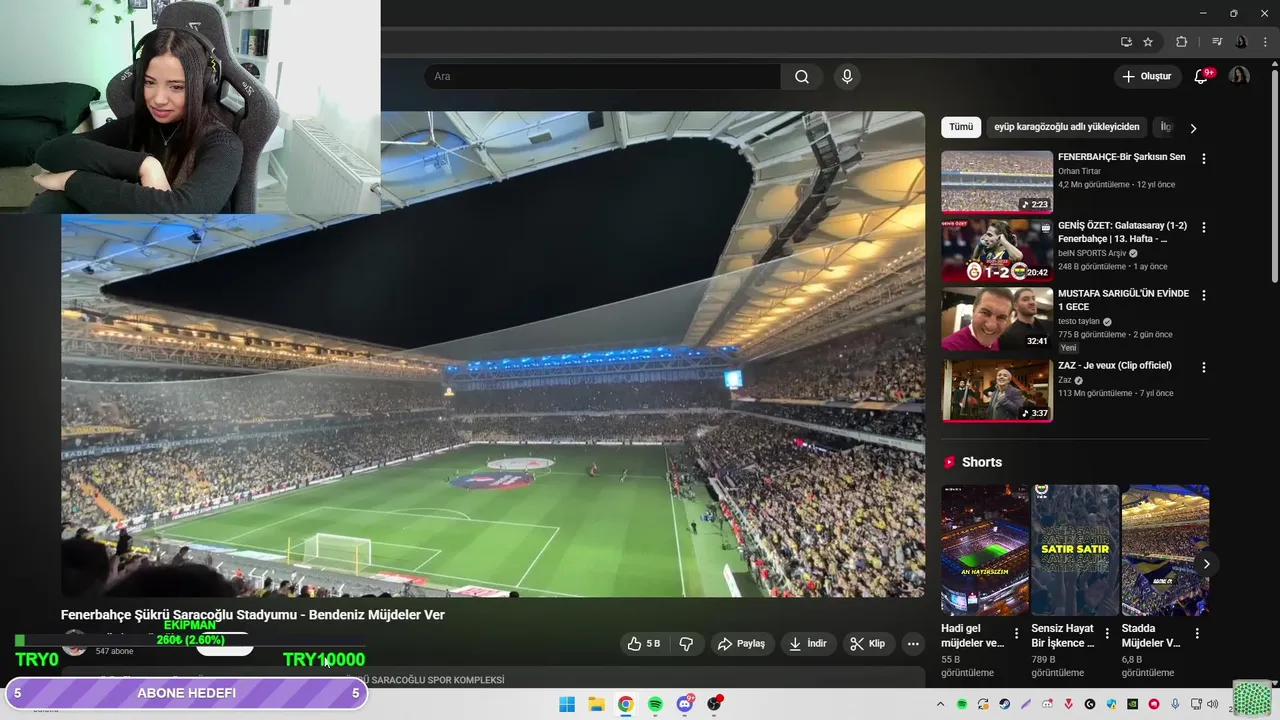The width and height of the screenshot is (1280, 720).
Task: Show more filter chips with the right arrow
Action: tap(1193, 128)
